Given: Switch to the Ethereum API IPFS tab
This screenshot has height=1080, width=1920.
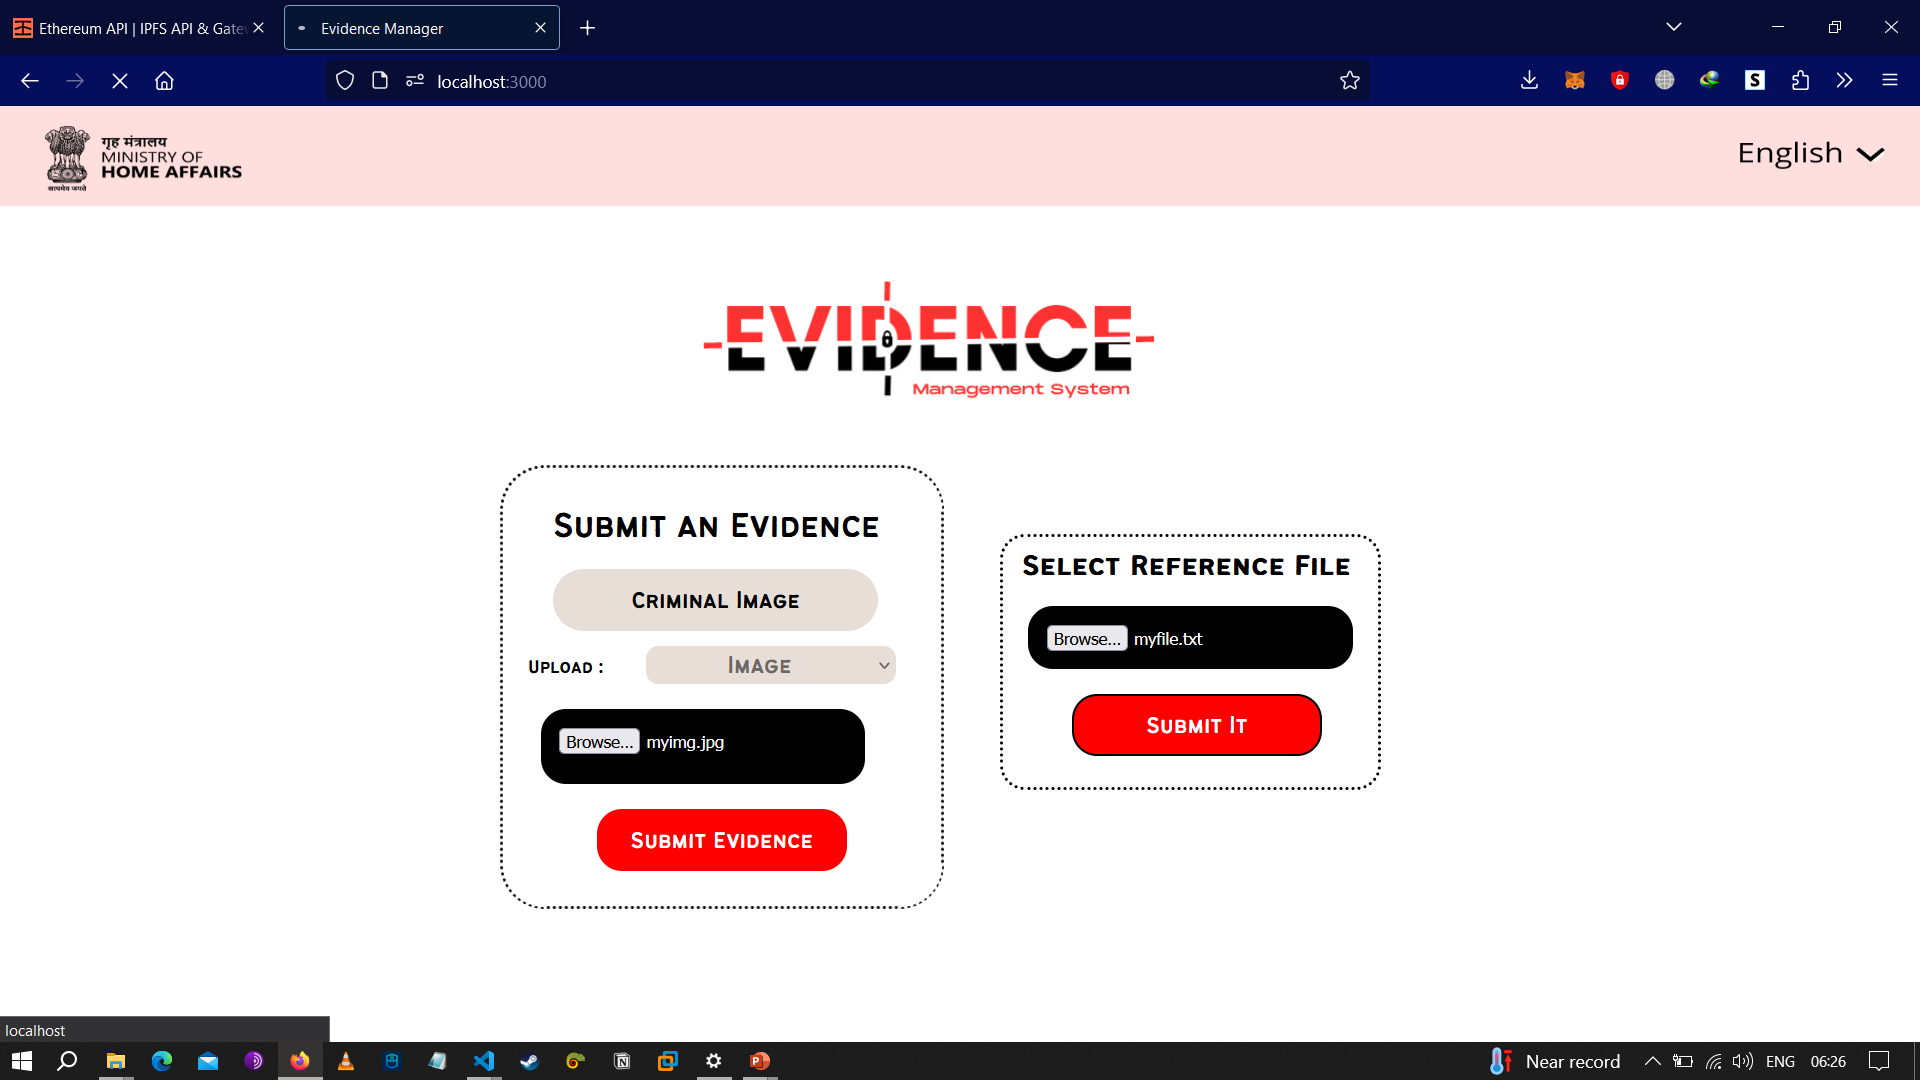Looking at the screenshot, I should click(140, 28).
